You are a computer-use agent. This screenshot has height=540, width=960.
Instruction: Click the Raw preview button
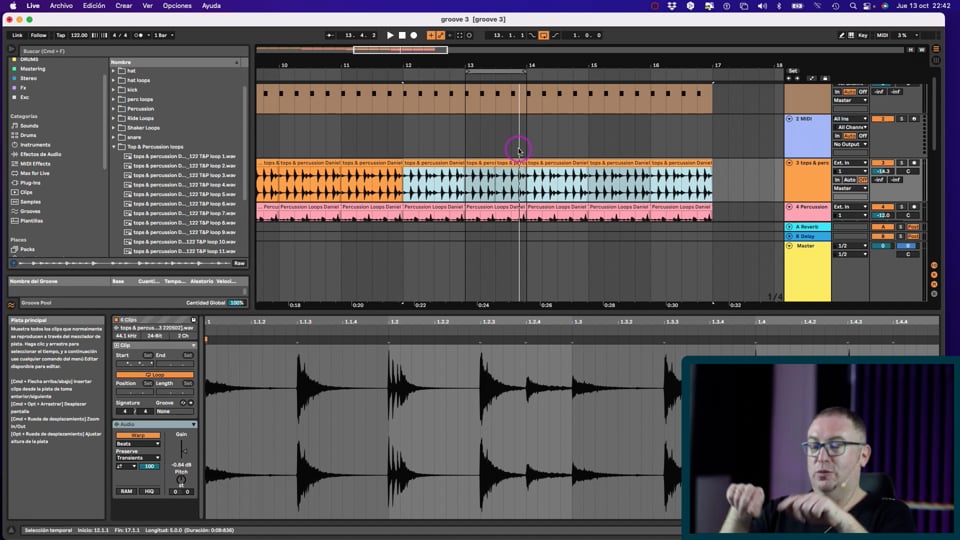(239, 263)
